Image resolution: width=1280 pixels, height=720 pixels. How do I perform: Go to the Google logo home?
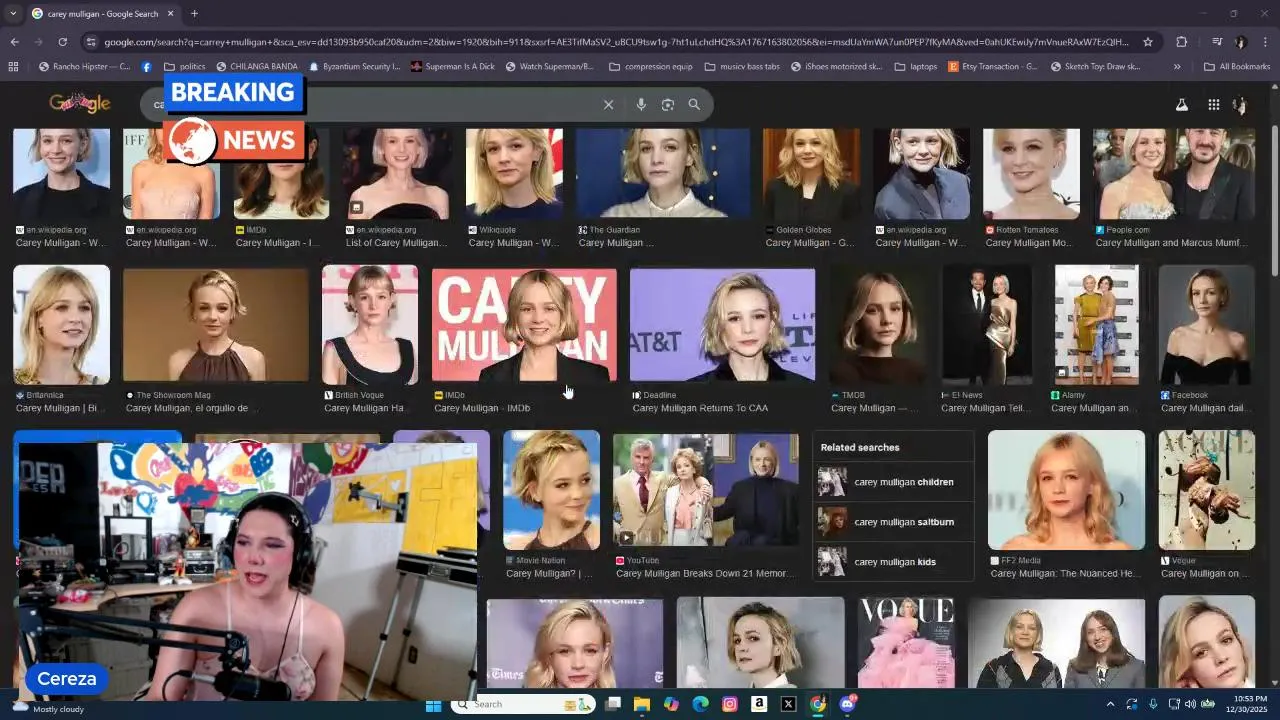click(x=79, y=103)
